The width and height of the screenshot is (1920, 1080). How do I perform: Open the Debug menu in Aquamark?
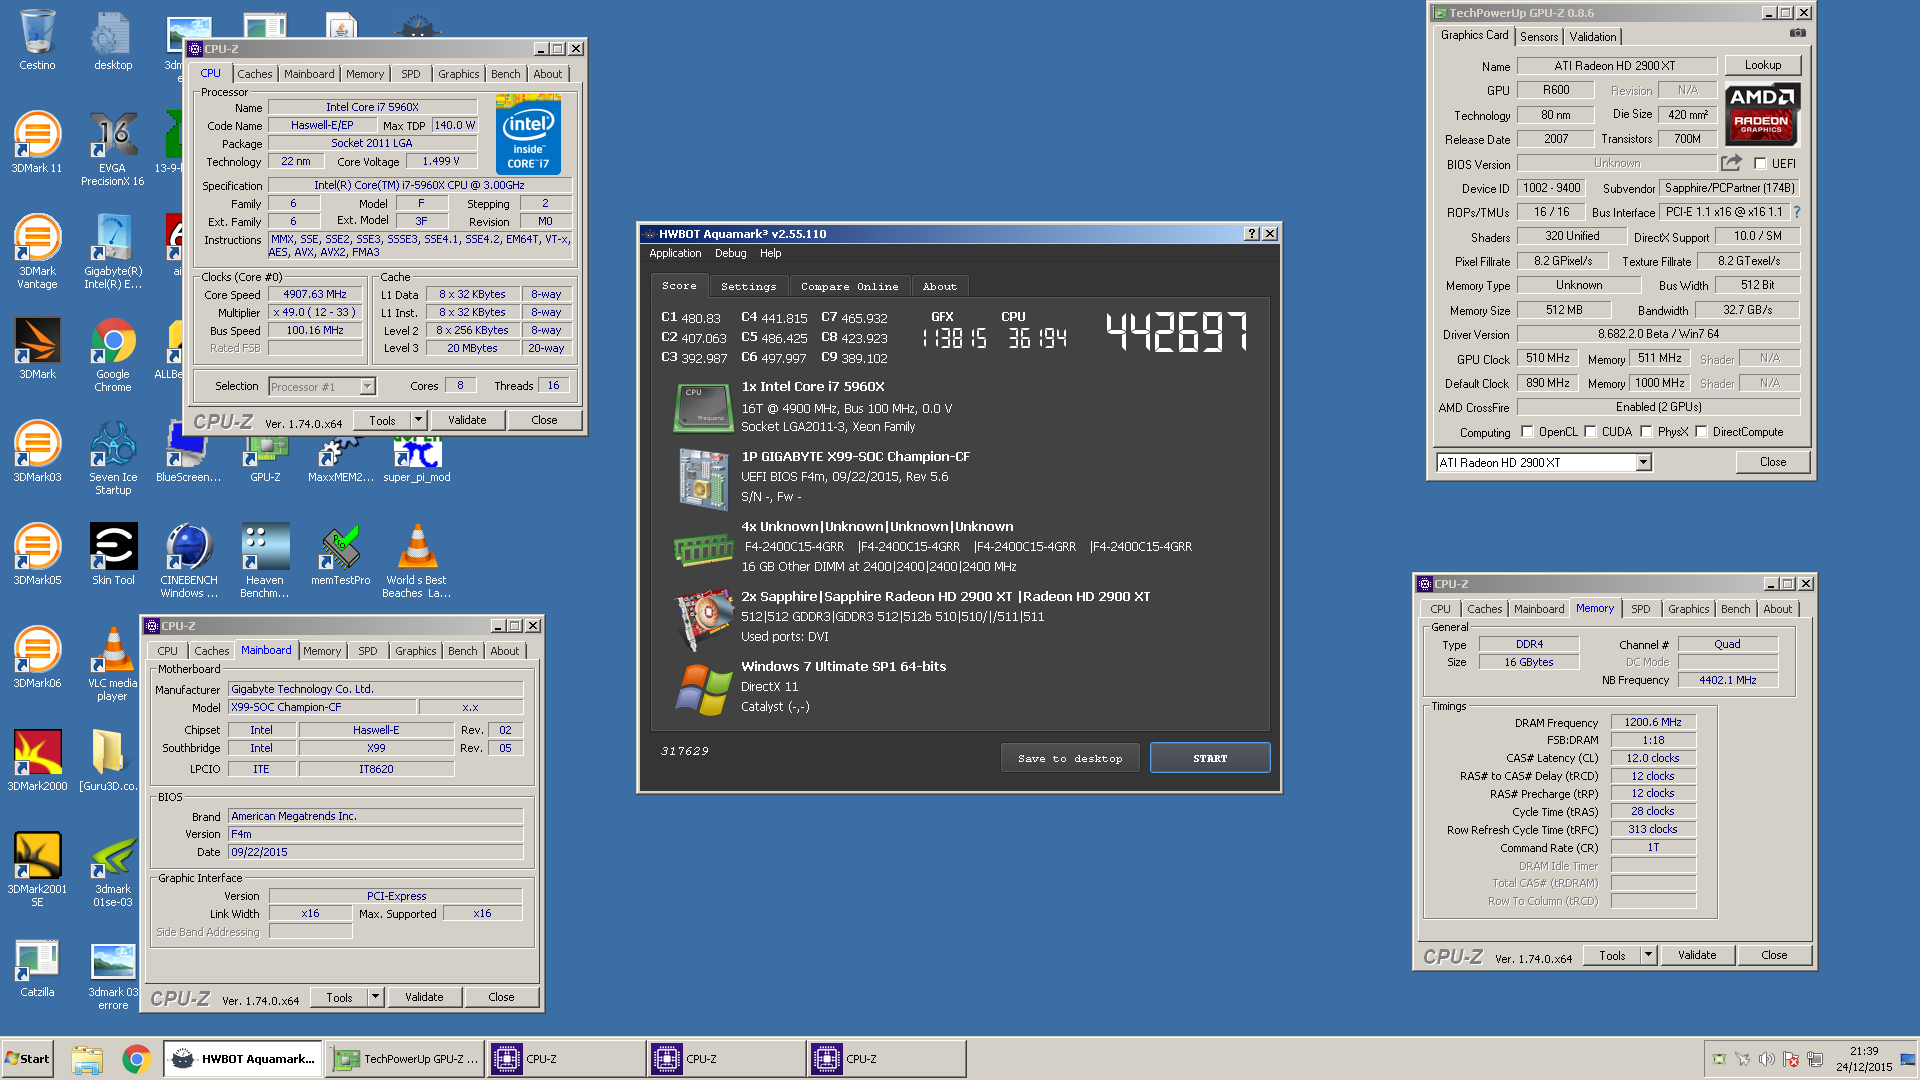click(x=730, y=254)
